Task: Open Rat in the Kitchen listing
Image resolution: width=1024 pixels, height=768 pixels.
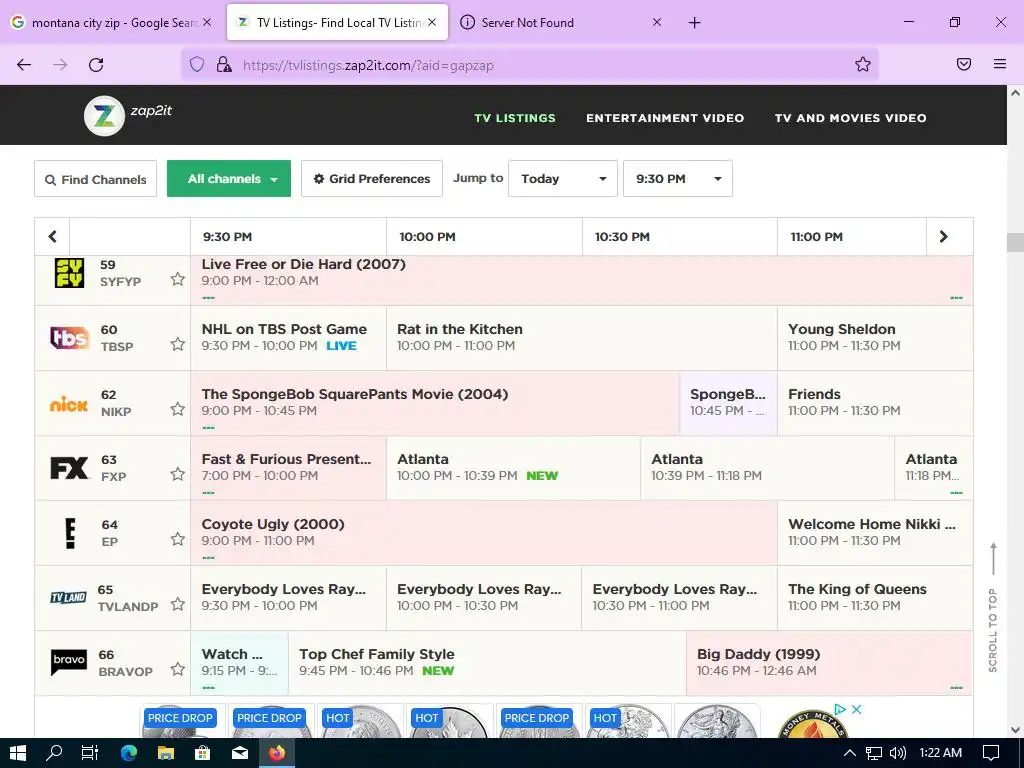Action: point(582,338)
